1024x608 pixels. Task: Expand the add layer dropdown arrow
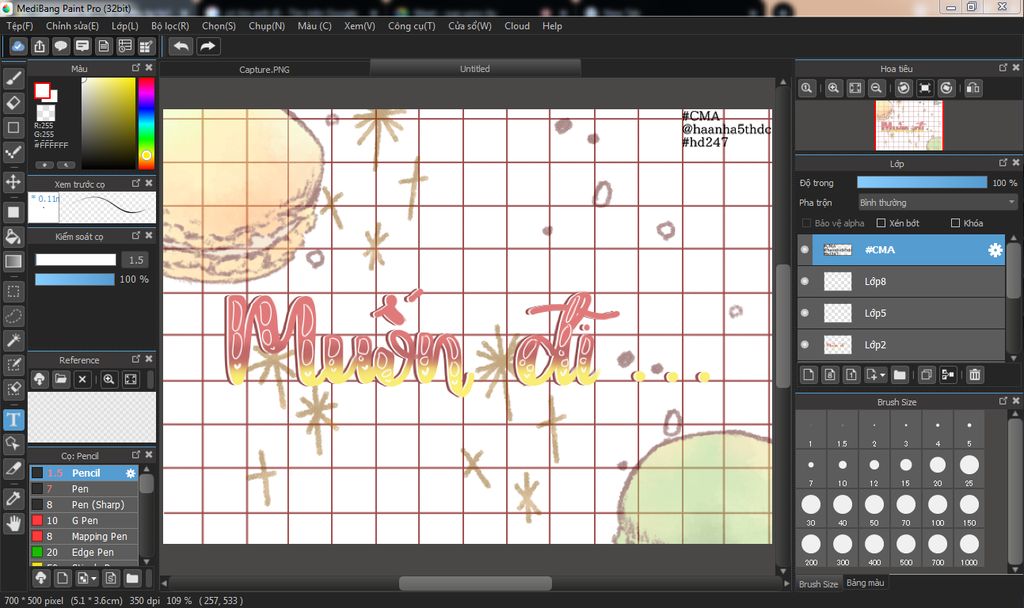(x=882, y=376)
